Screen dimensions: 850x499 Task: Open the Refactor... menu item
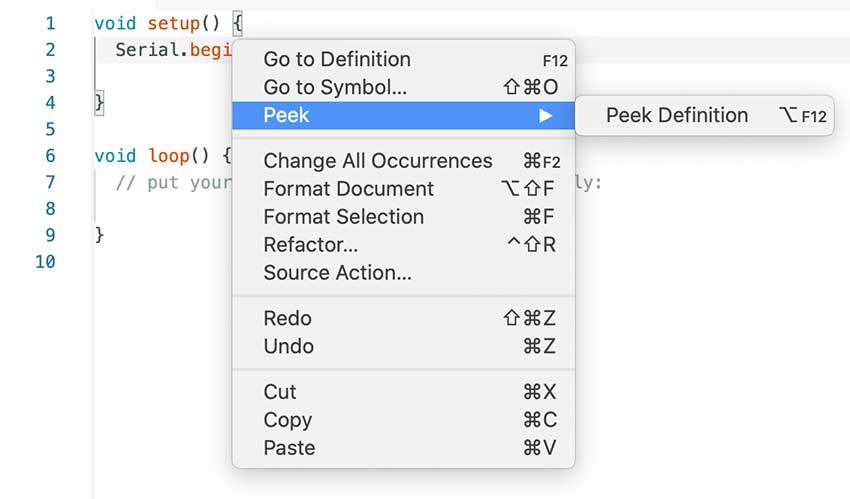(310, 245)
